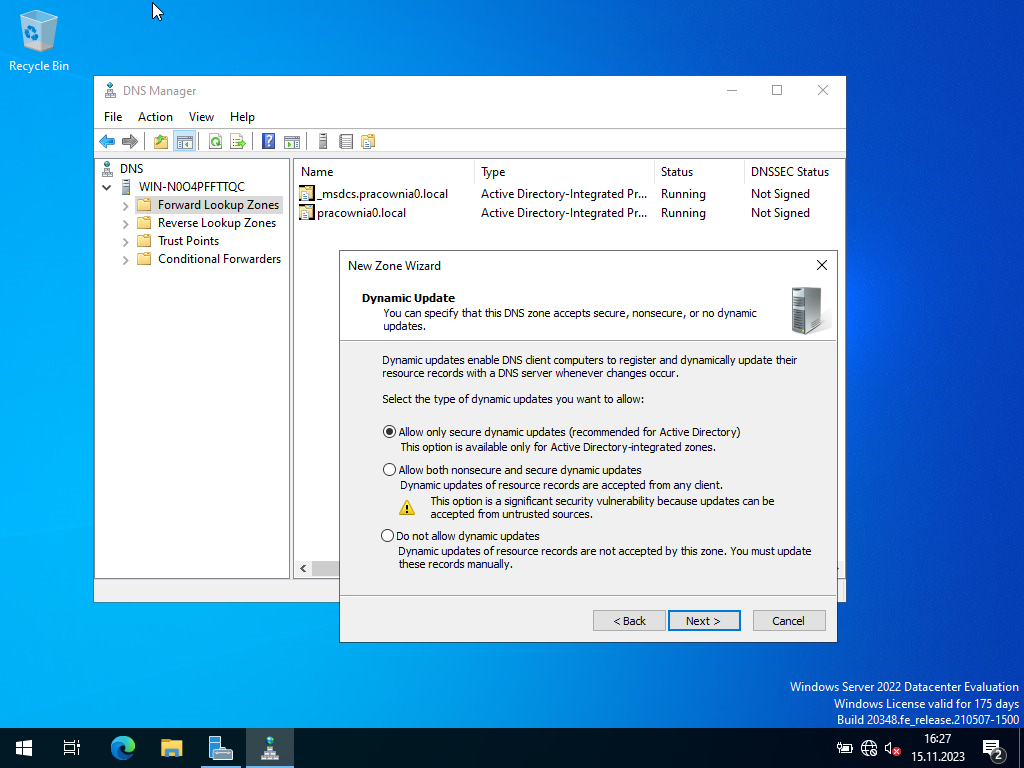Collapse the WIN-N0O4PFFTTQC server node

coord(106,187)
